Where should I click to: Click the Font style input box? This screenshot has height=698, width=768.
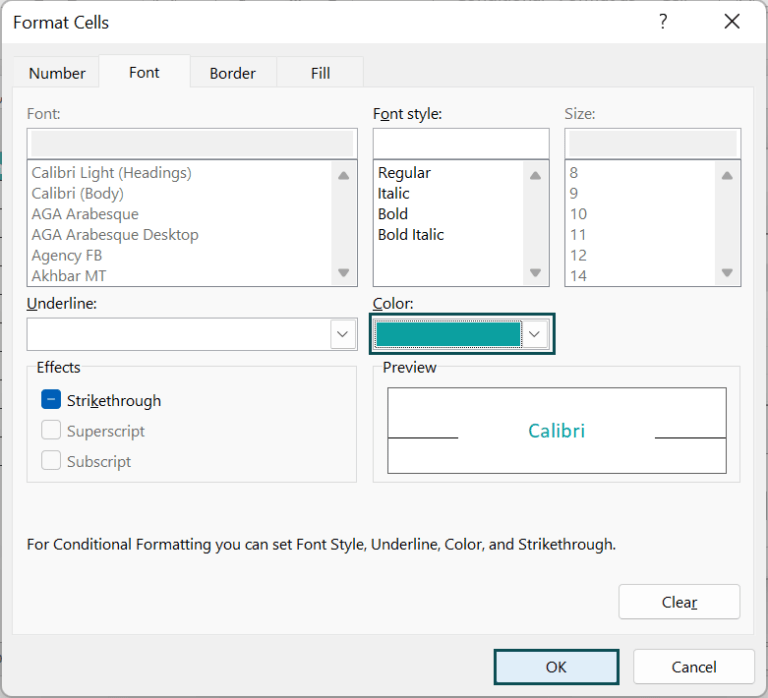(461, 144)
